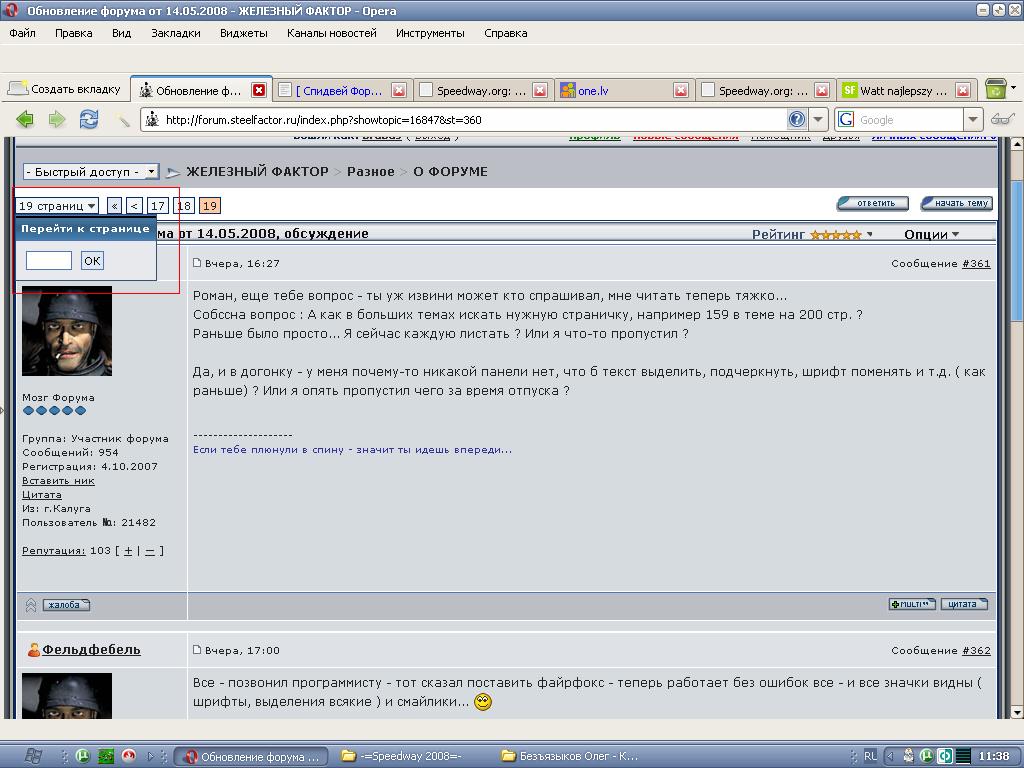Click the scroll-to-top arrows icon in post footer
Viewport: 1024px width, 768px height.
click(x=30, y=605)
